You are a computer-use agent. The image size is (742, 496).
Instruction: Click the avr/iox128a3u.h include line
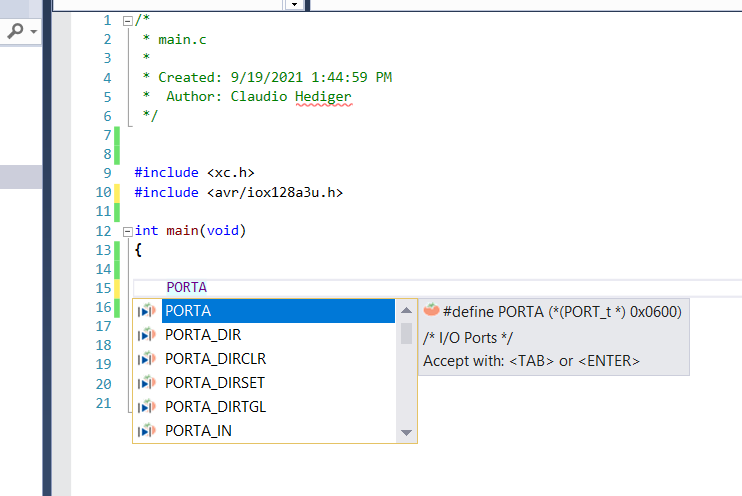(x=238, y=193)
